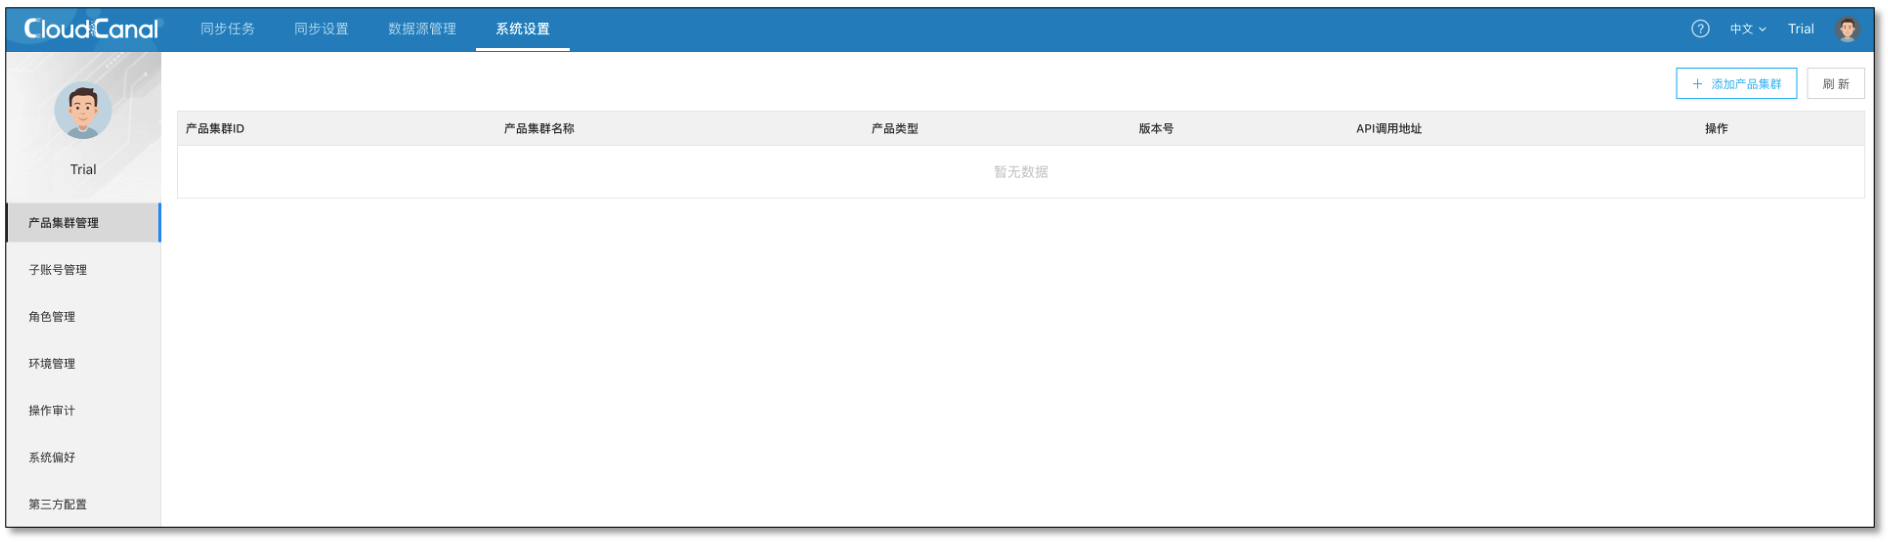Image resolution: width=1888 pixels, height=542 pixels.
Task: Select the 系统设置 tab
Action: point(522,29)
